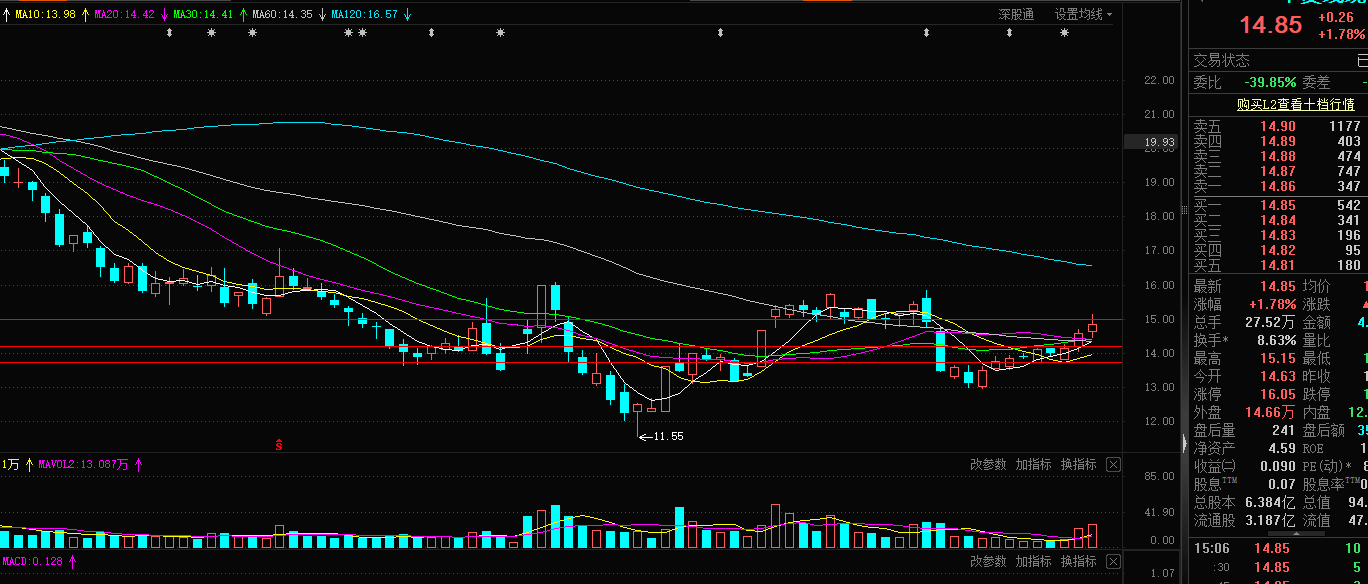Click the red S marker on chart
This screenshot has height=584, width=1368.
tap(279, 444)
